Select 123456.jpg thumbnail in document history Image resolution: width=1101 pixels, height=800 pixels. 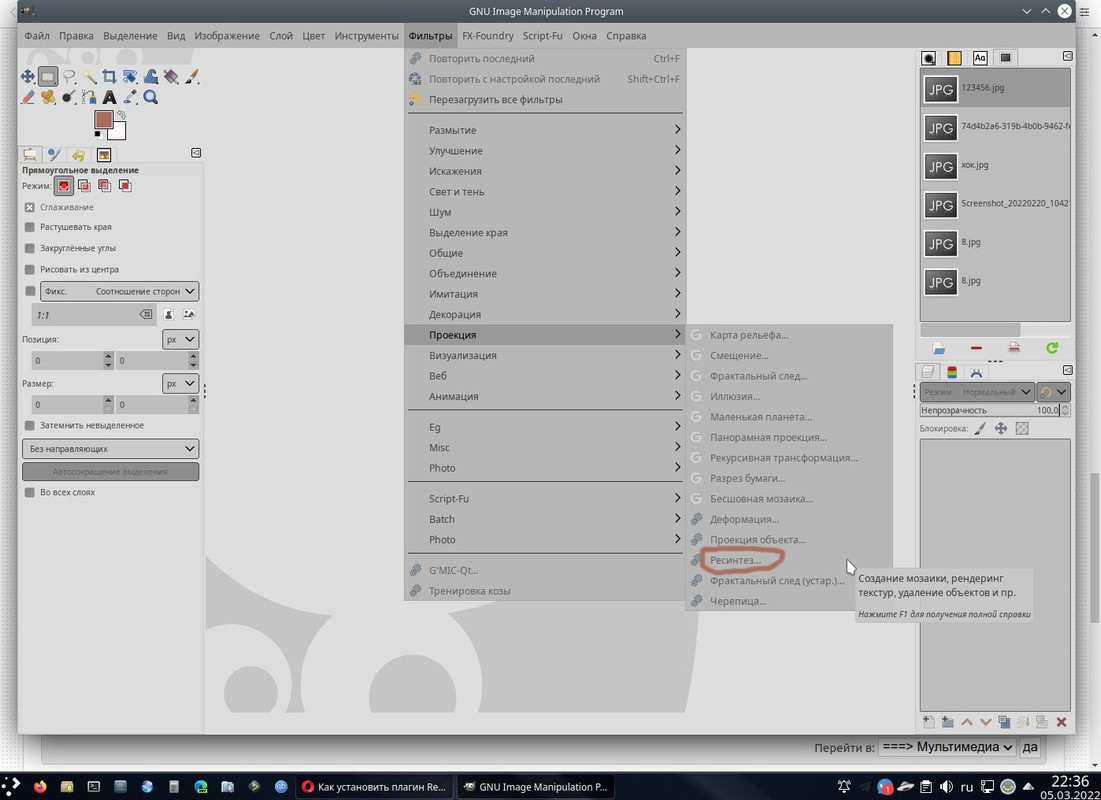[940, 89]
